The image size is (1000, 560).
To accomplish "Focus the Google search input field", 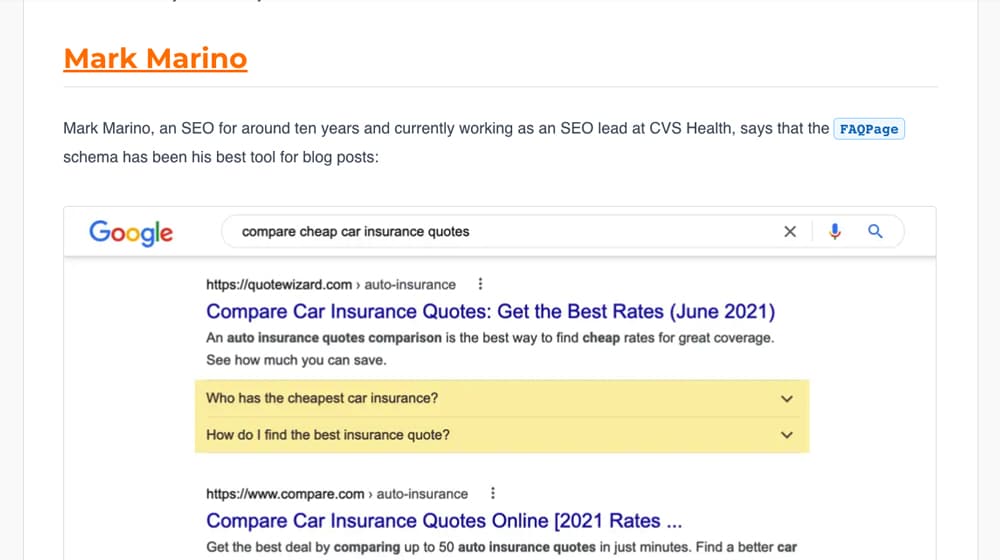I will pyautogui.click(x=504, y=232).
